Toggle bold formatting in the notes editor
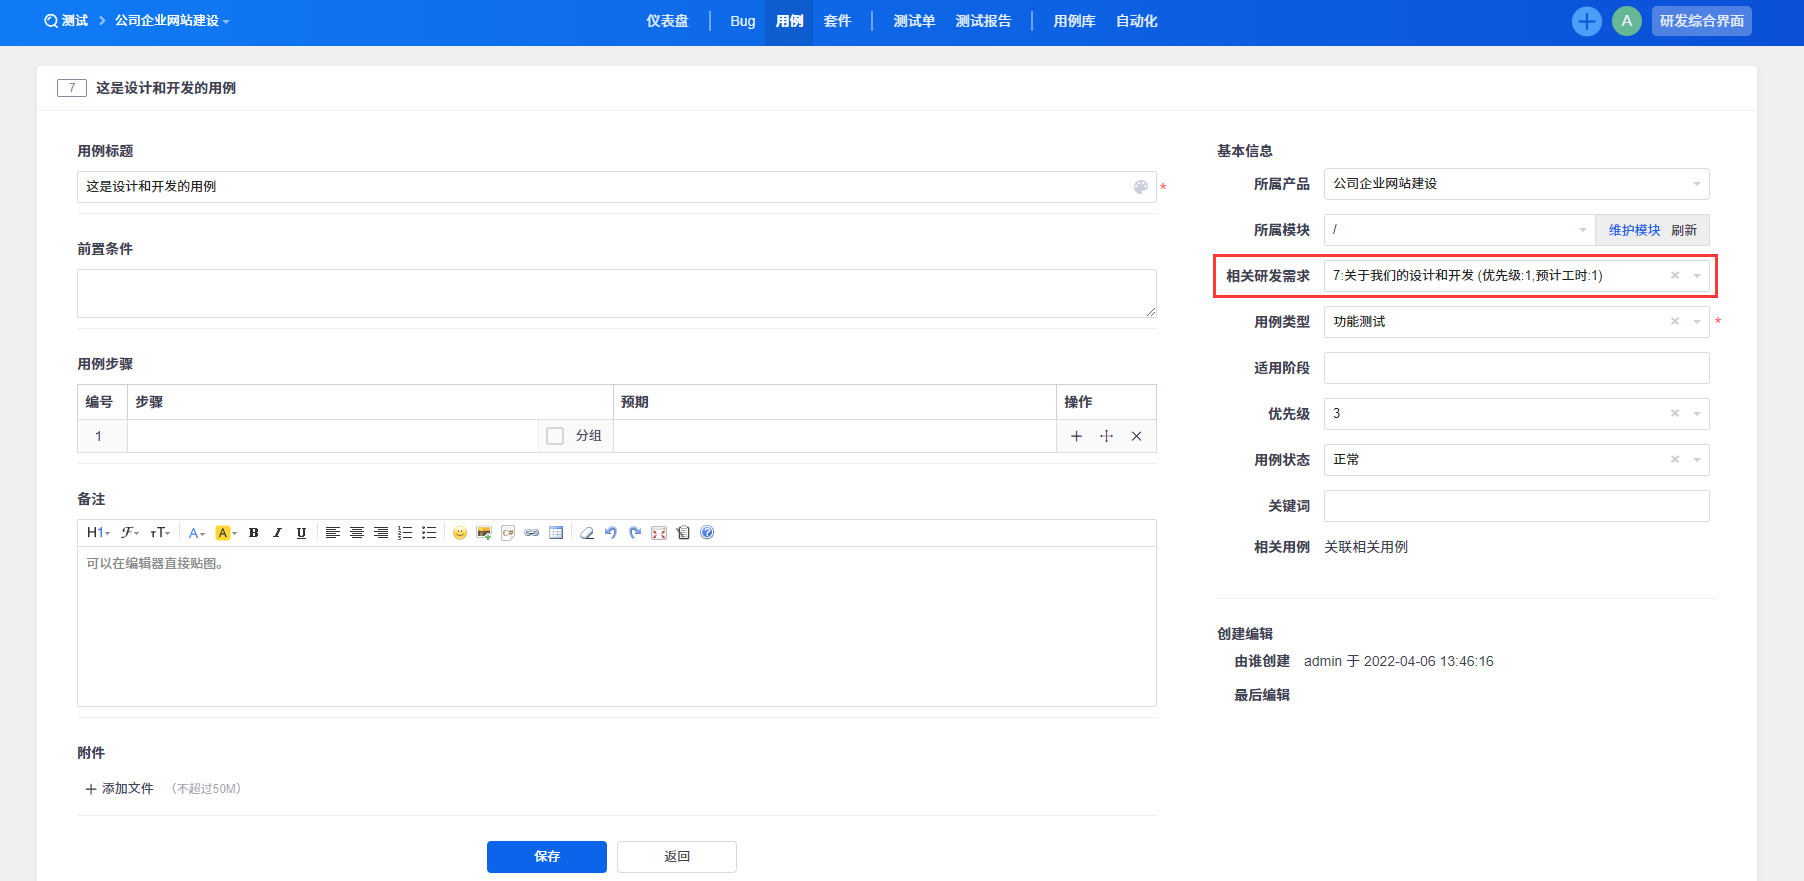The width and height of the screenshot is (1804, 881). pos(254,533)
